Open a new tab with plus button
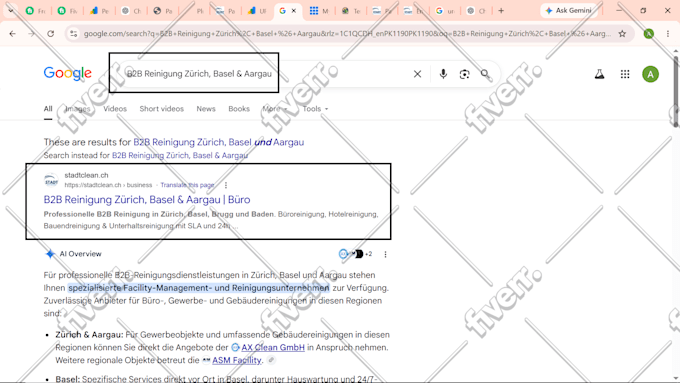680x383 pixels. [x=501, y=11]
